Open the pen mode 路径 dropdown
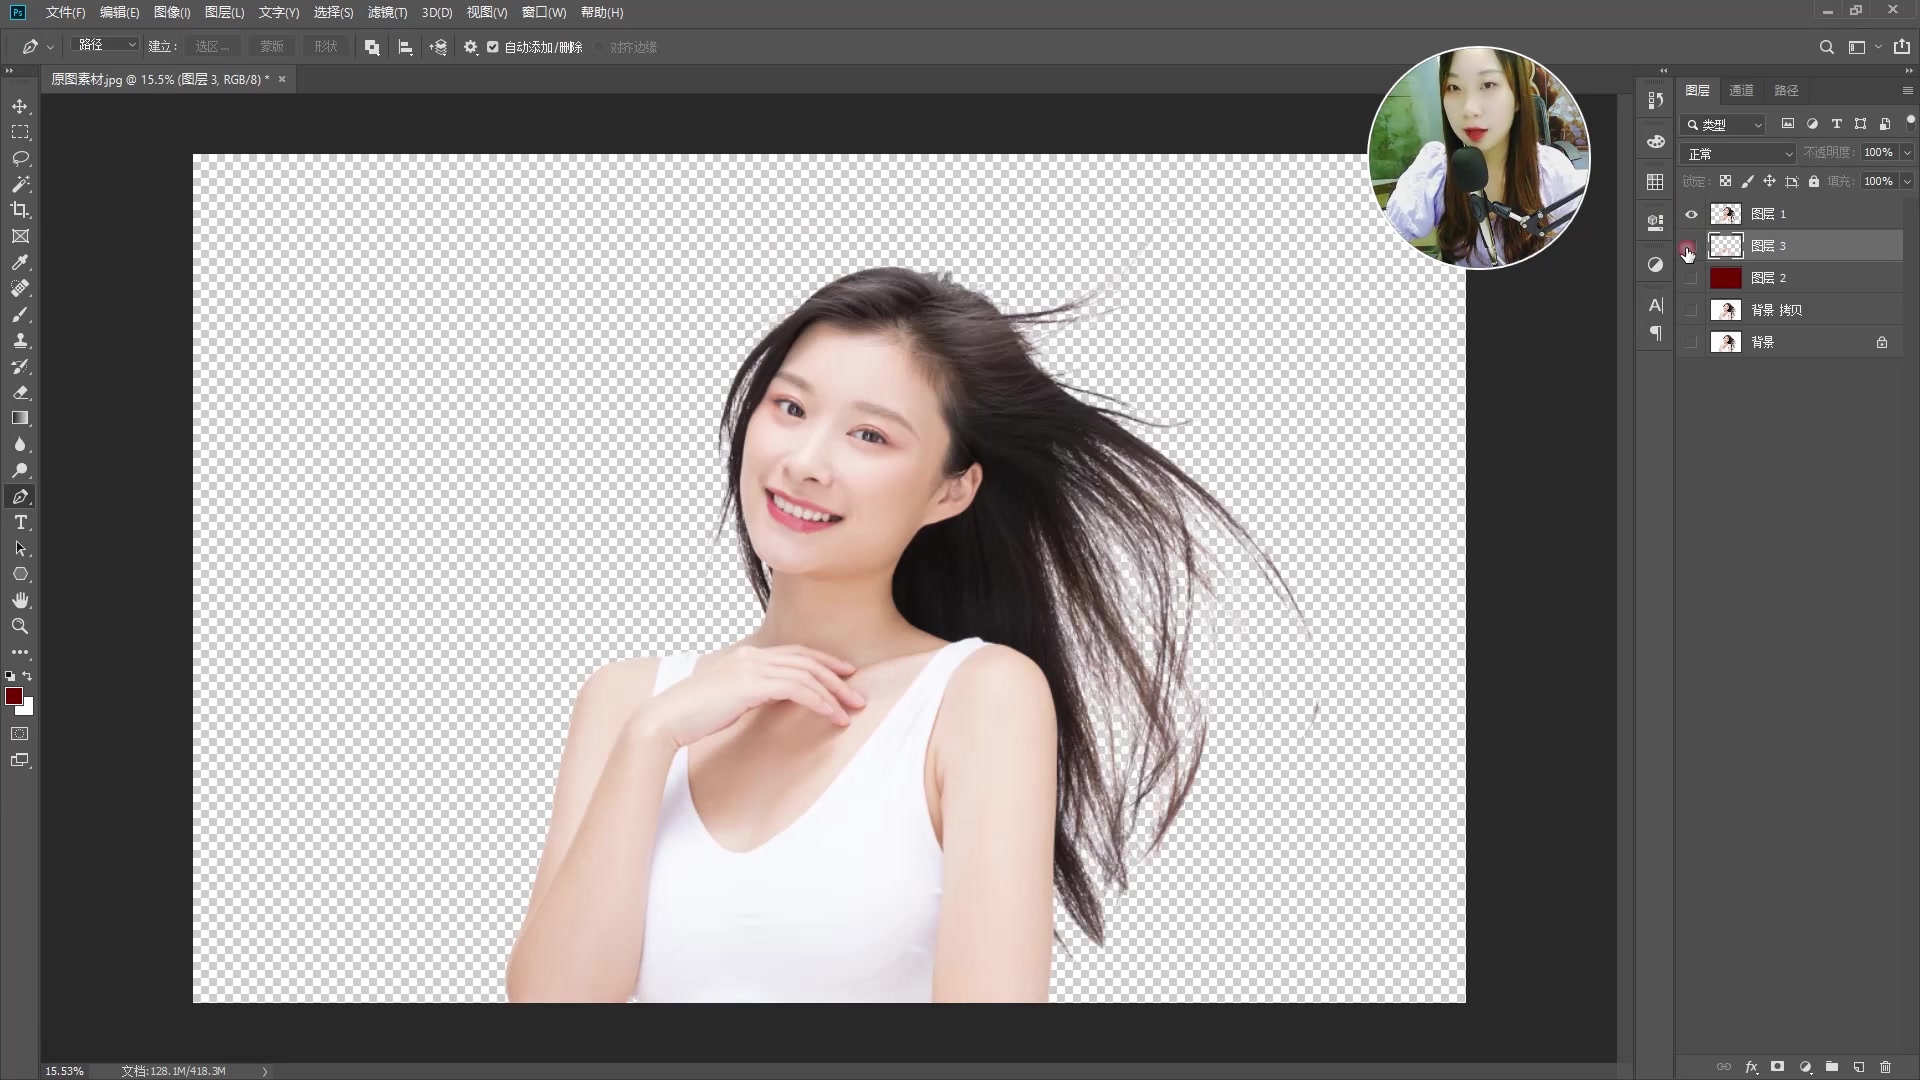This screenshot has width=1920, height=1080. click(107, 45)
